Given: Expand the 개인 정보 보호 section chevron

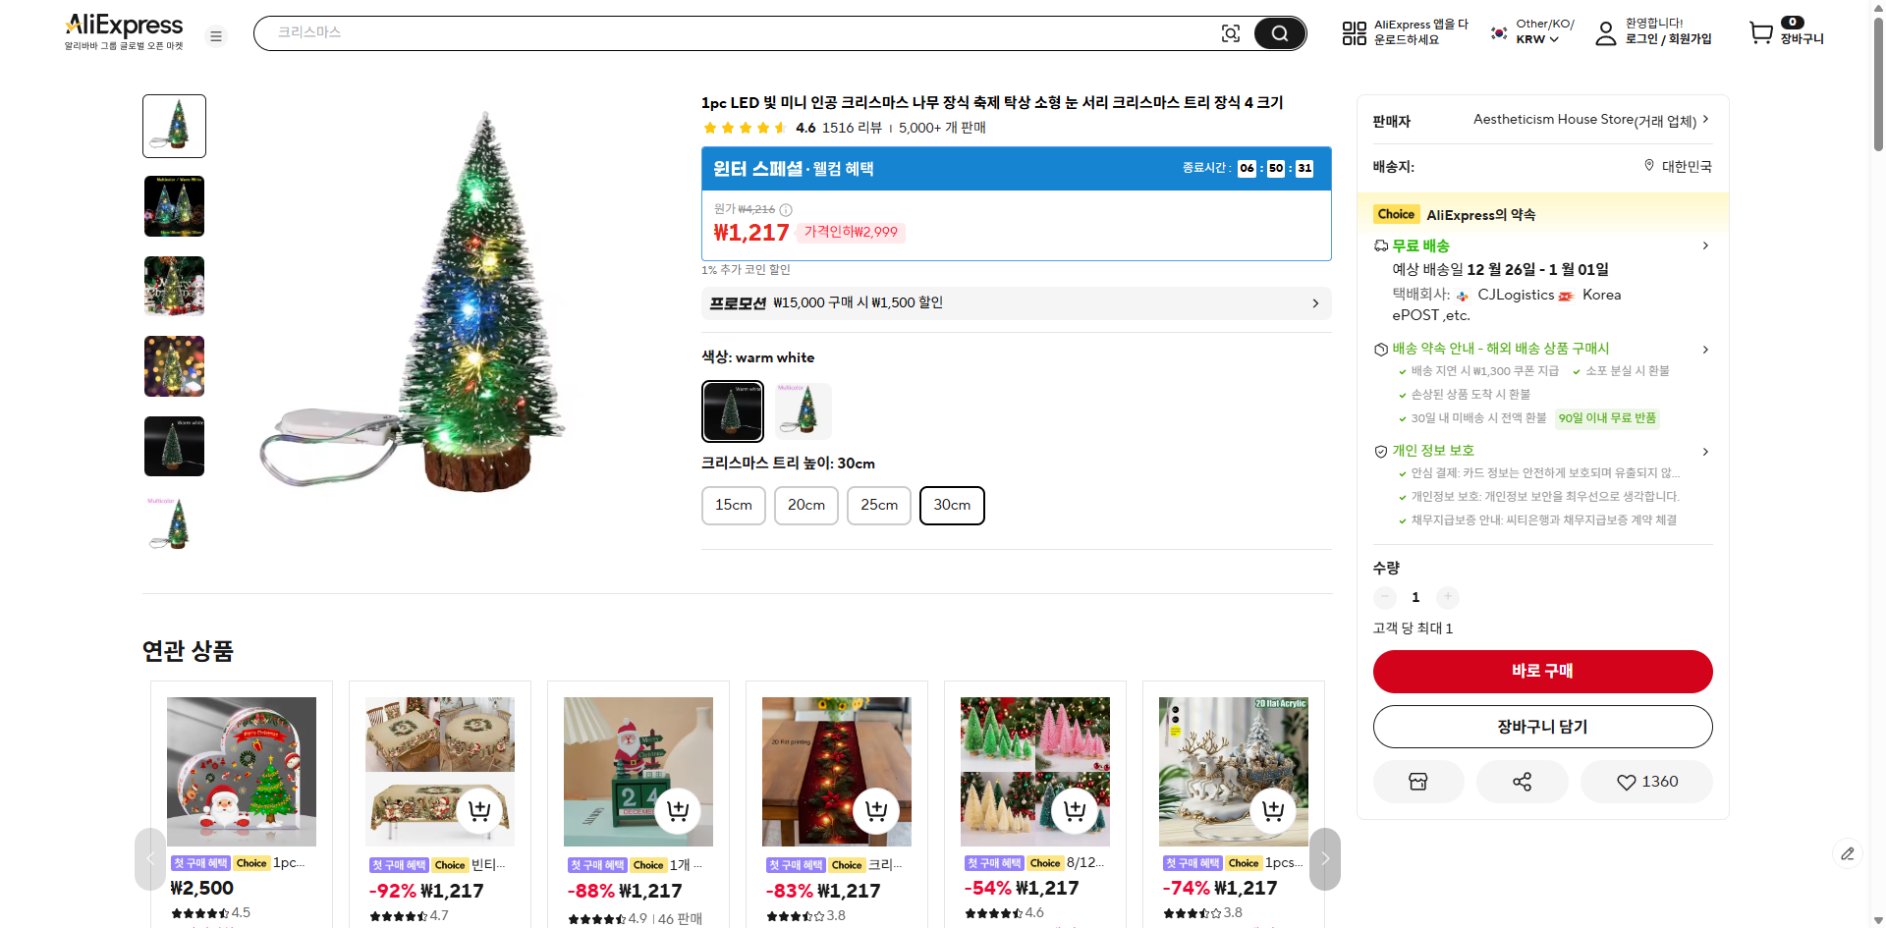Looking at the screenshot, I should (x=1705, y=450).
